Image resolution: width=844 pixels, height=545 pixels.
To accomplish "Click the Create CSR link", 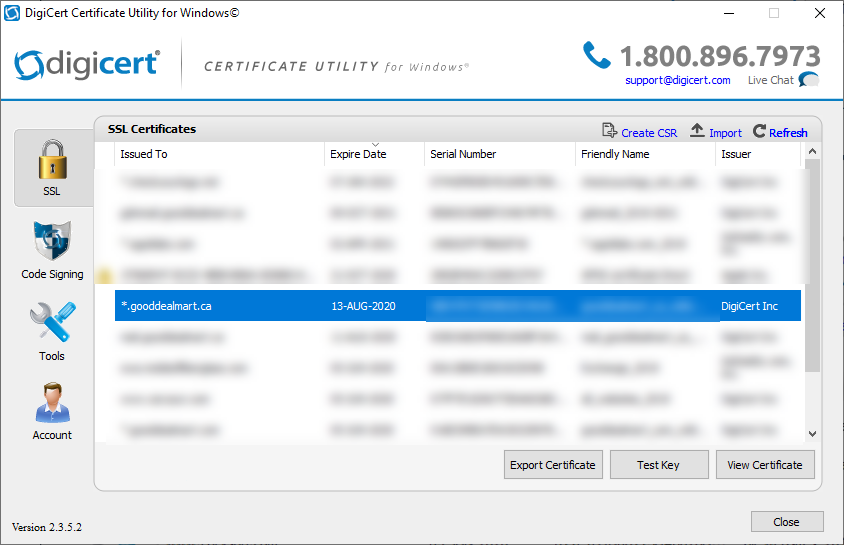I will (649, 133).
